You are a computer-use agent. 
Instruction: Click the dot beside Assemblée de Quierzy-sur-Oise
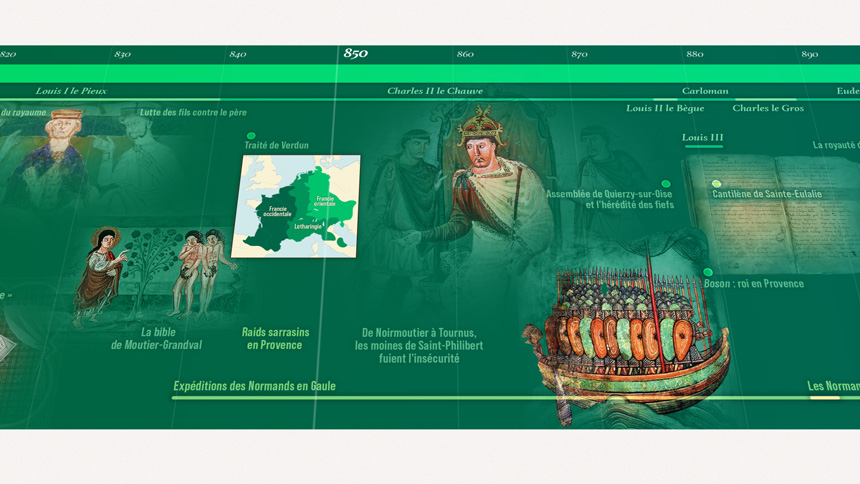[x=665, y=184]
